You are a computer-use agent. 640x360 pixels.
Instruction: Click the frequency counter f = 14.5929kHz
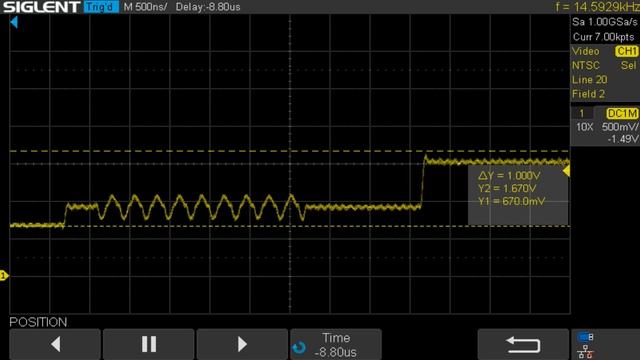coord(597,7)
